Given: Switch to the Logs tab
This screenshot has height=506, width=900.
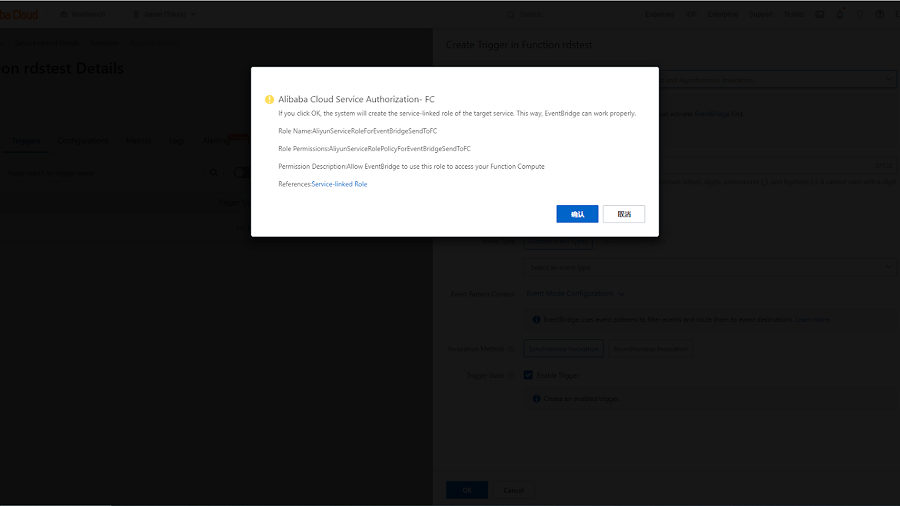Looking at the screenshot, I should pyautogui.click(x=177, y=141).
